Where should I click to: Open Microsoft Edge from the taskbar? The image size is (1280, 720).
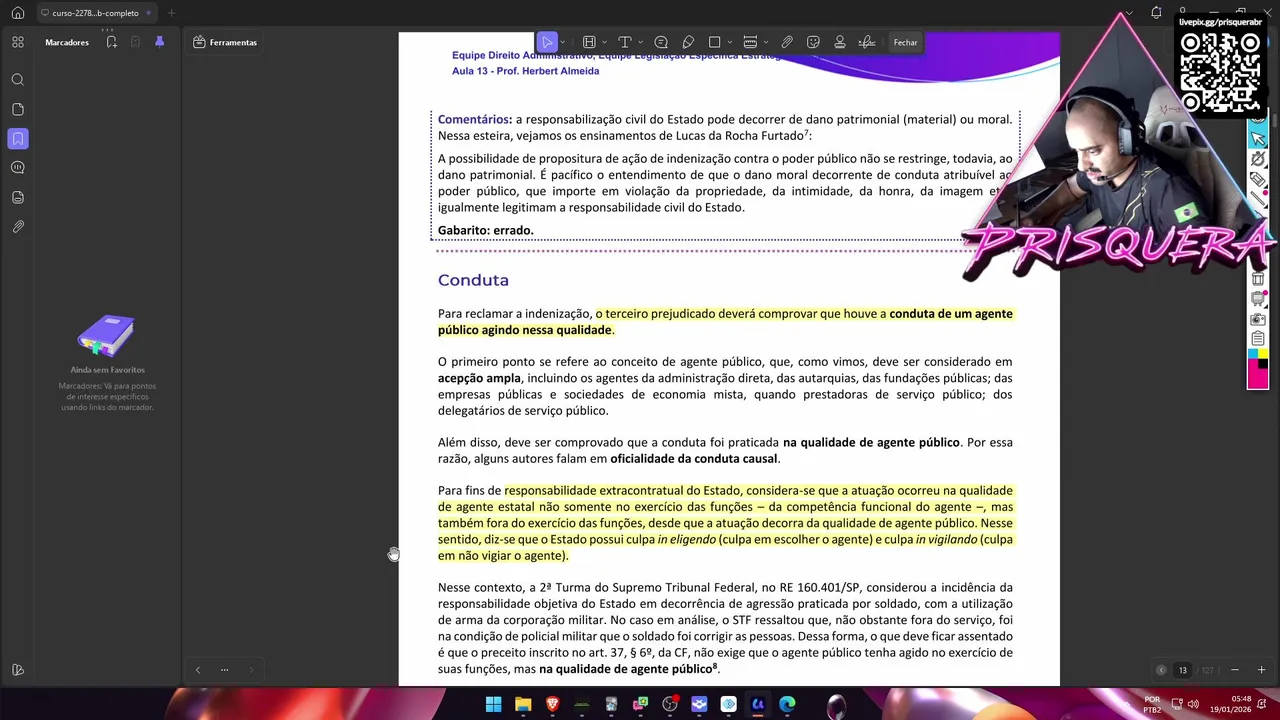pos(787,705)
